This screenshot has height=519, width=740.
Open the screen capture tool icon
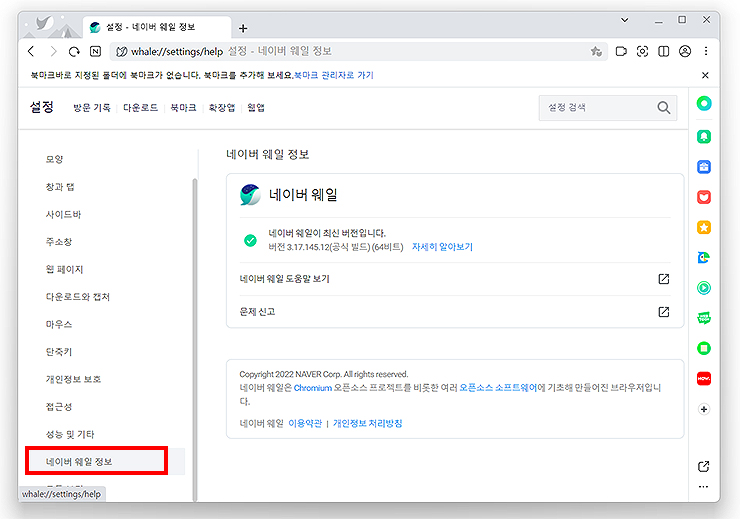642,51
